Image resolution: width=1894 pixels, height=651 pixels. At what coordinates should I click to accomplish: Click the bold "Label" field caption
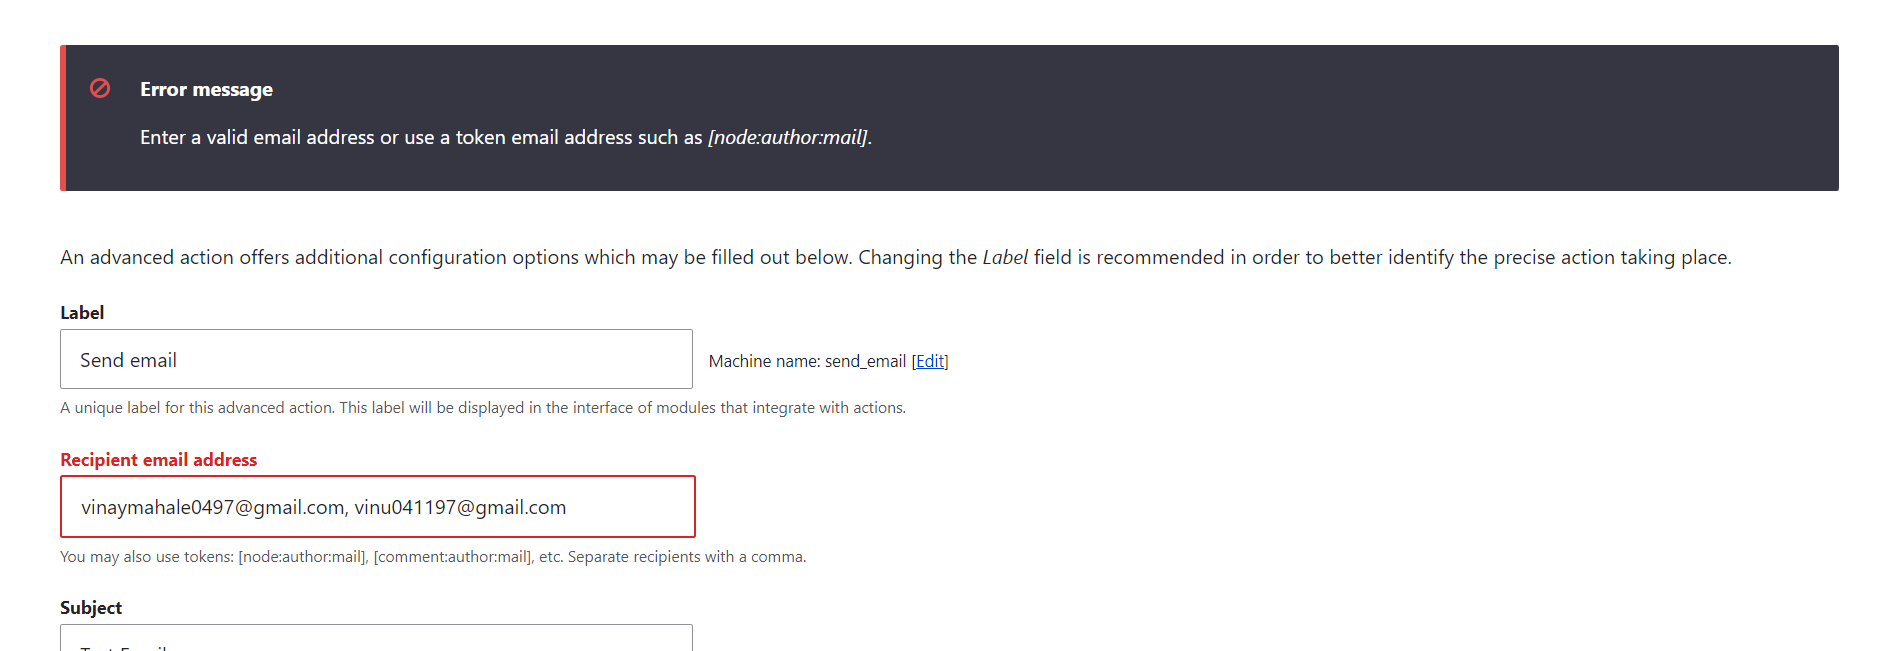[82, 312]
